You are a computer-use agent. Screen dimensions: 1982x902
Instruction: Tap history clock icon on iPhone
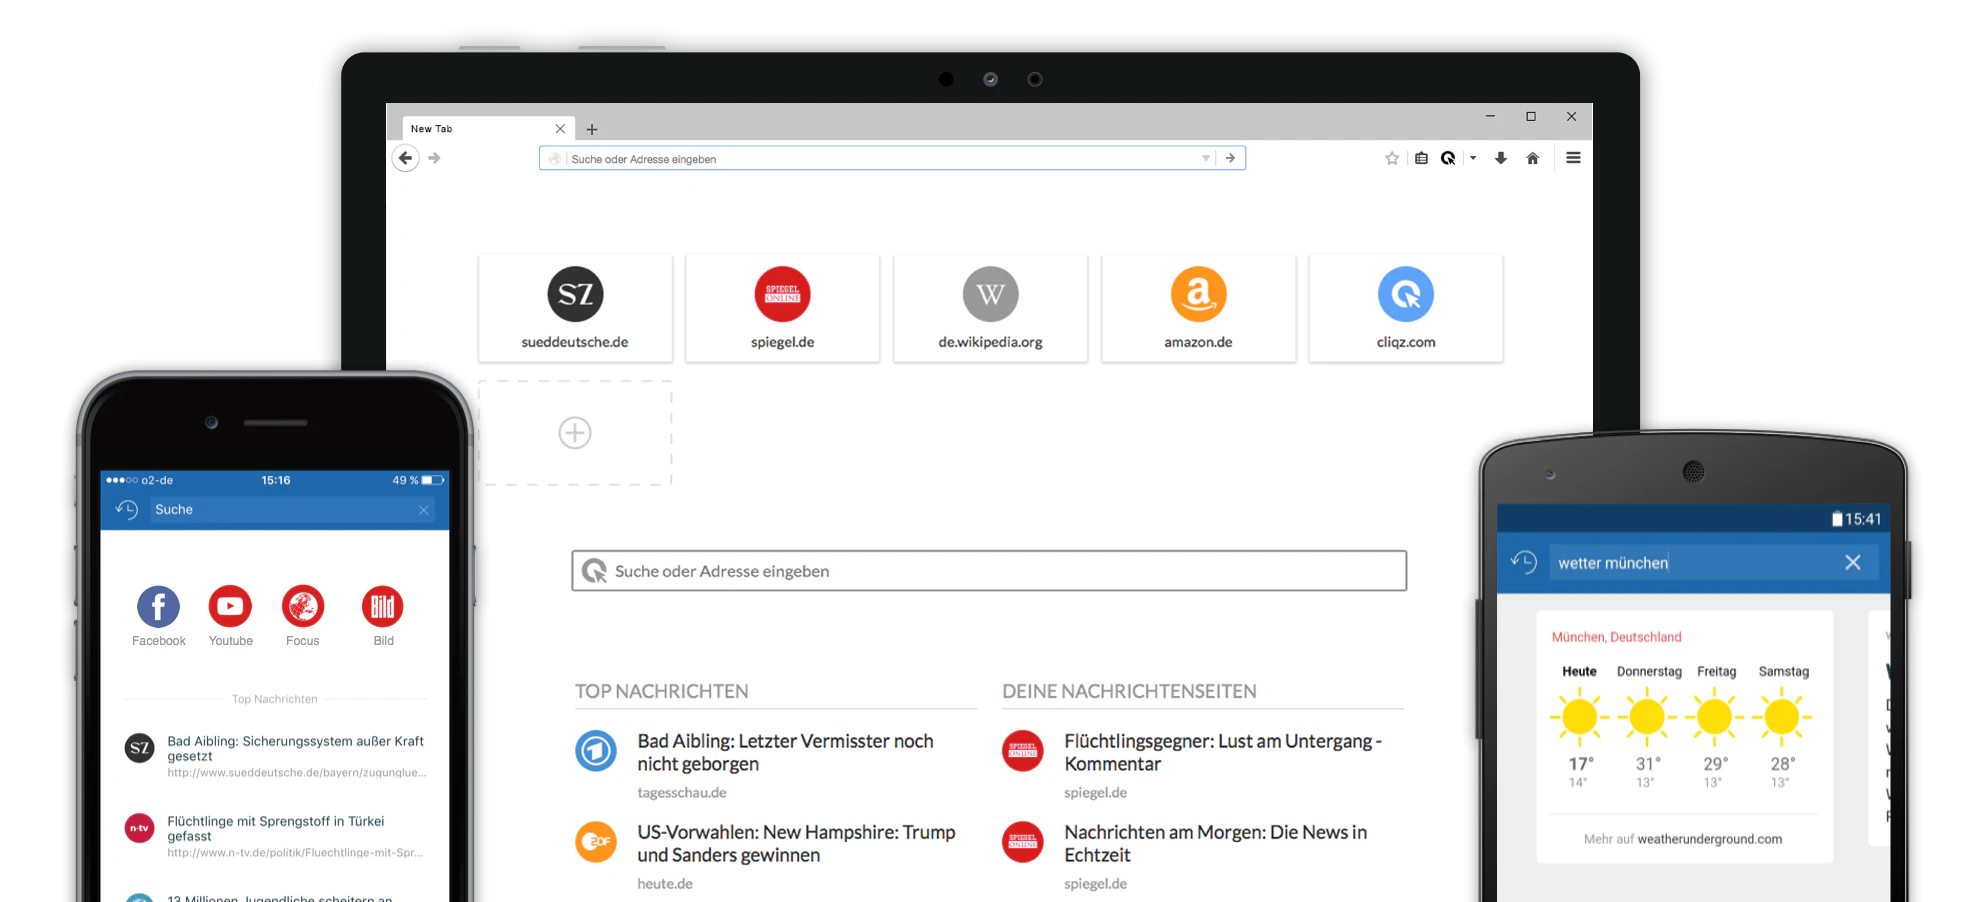[x=126, y=510]
